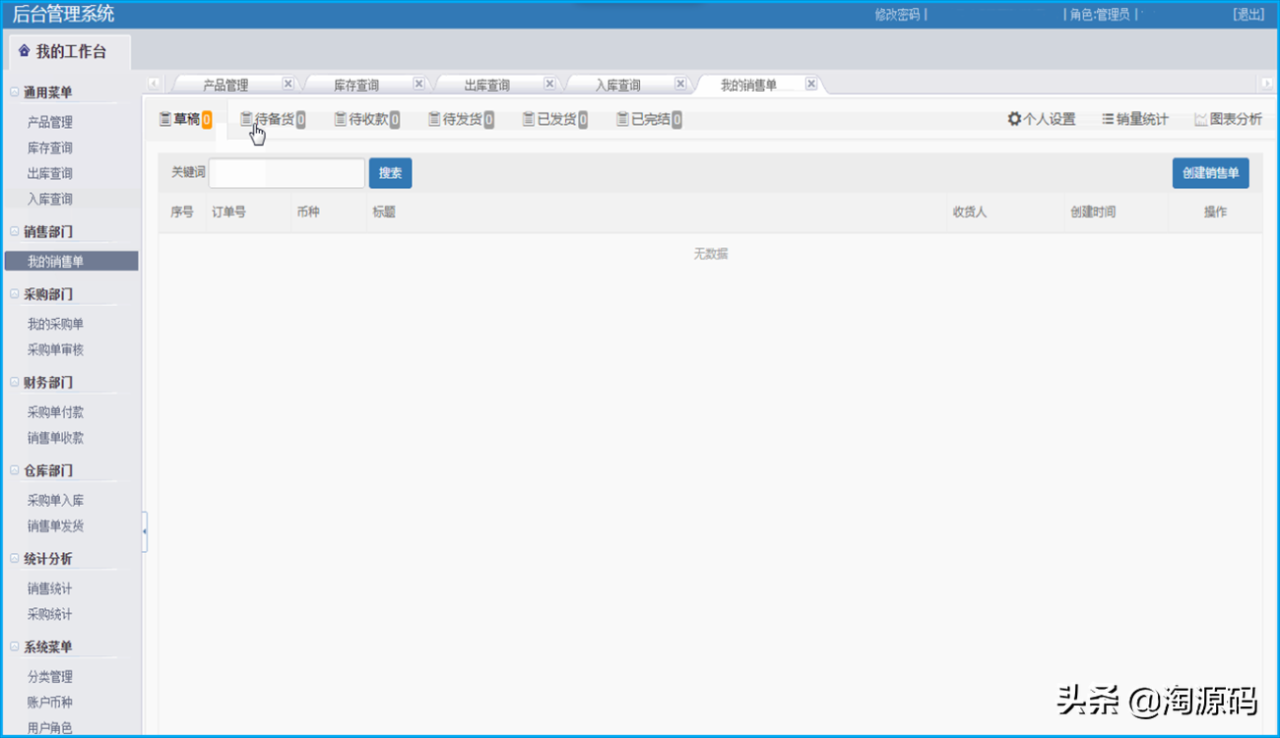Click the 退出 logout link

pyautogui.click(x=1249, y=14)
